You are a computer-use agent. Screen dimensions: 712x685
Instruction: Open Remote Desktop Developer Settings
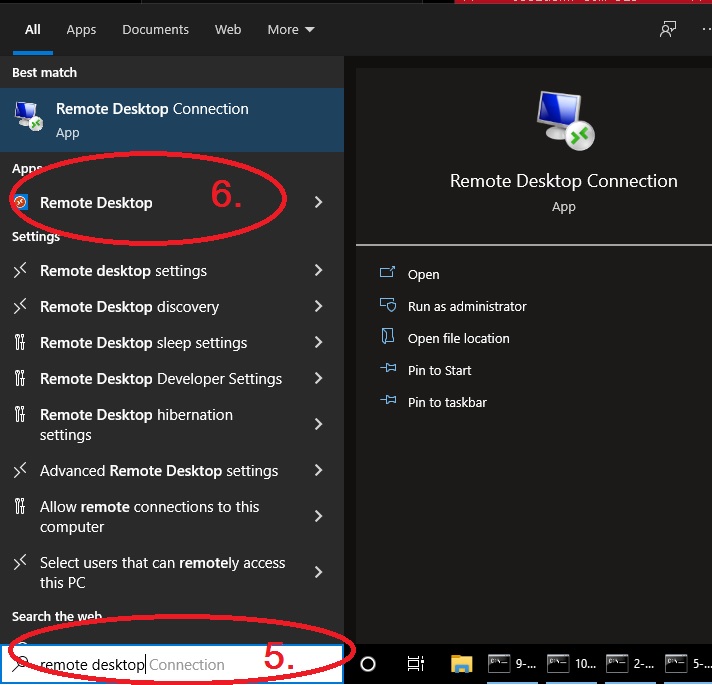[172, 379]
